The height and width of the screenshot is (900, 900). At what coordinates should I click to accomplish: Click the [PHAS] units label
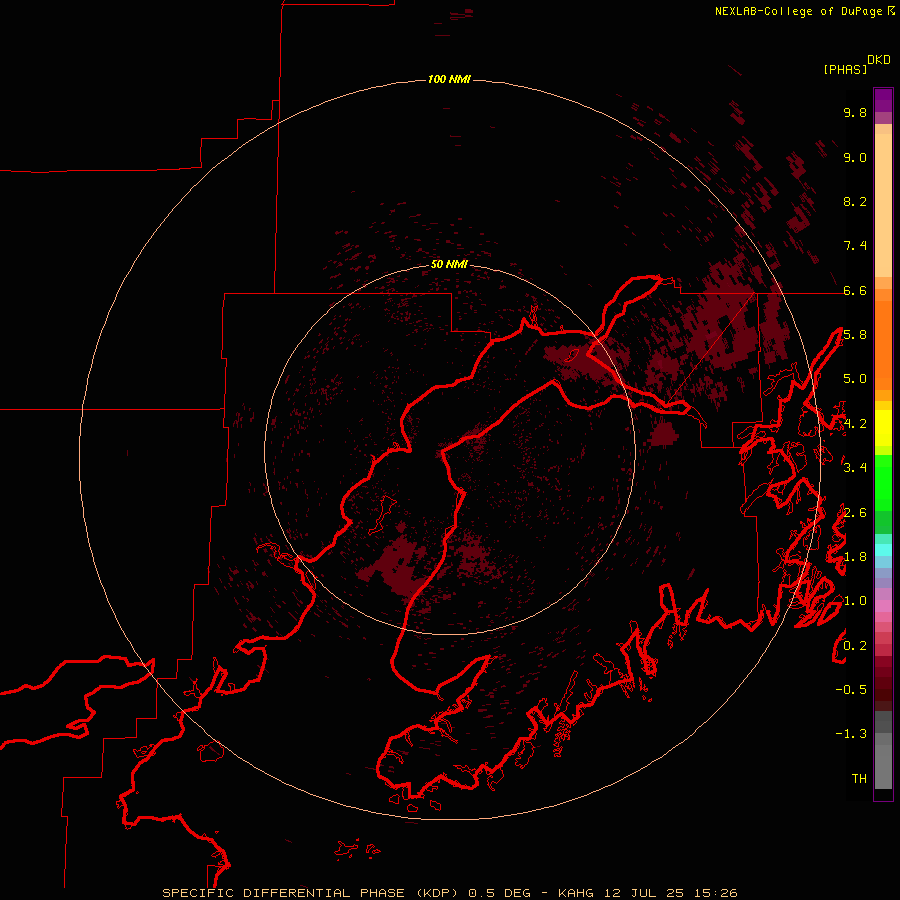pyautogui.click(x=845, y=70)
